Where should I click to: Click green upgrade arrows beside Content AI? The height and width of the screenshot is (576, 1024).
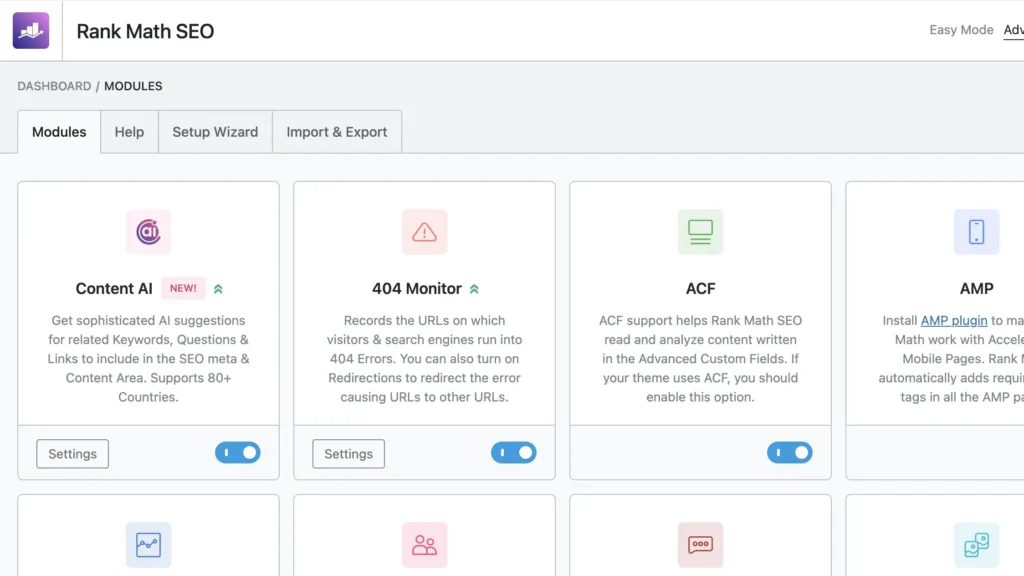[x=218, y=289]
